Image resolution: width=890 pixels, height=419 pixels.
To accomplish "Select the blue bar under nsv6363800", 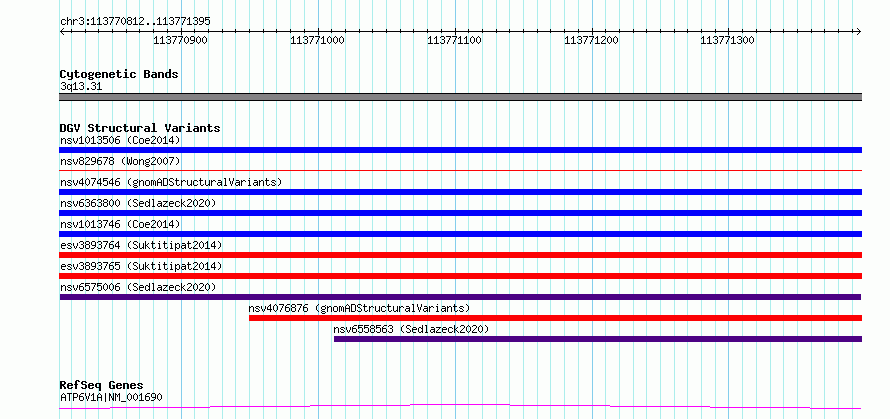I will tap(460, 213).
